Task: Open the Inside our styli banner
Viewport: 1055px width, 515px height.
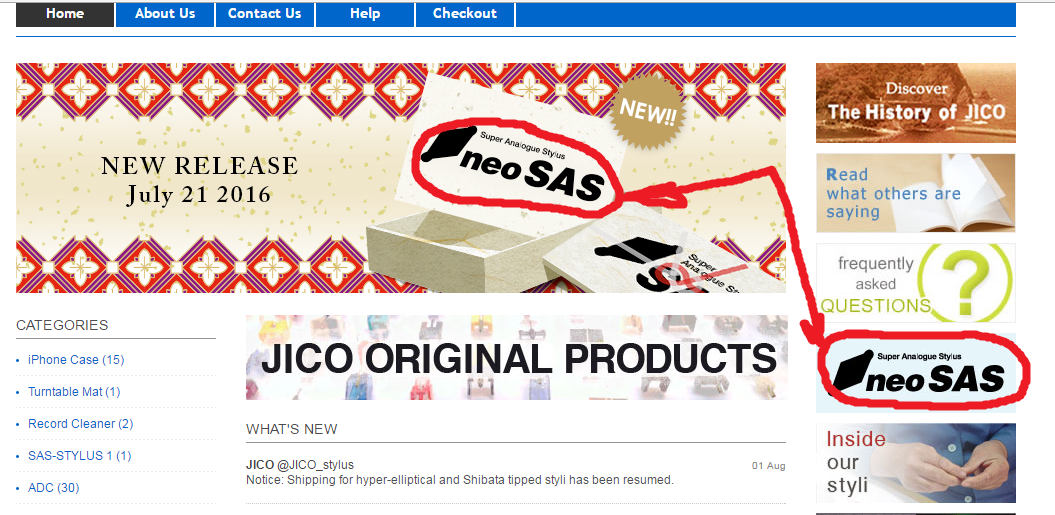Action: [x=916, y=463]
